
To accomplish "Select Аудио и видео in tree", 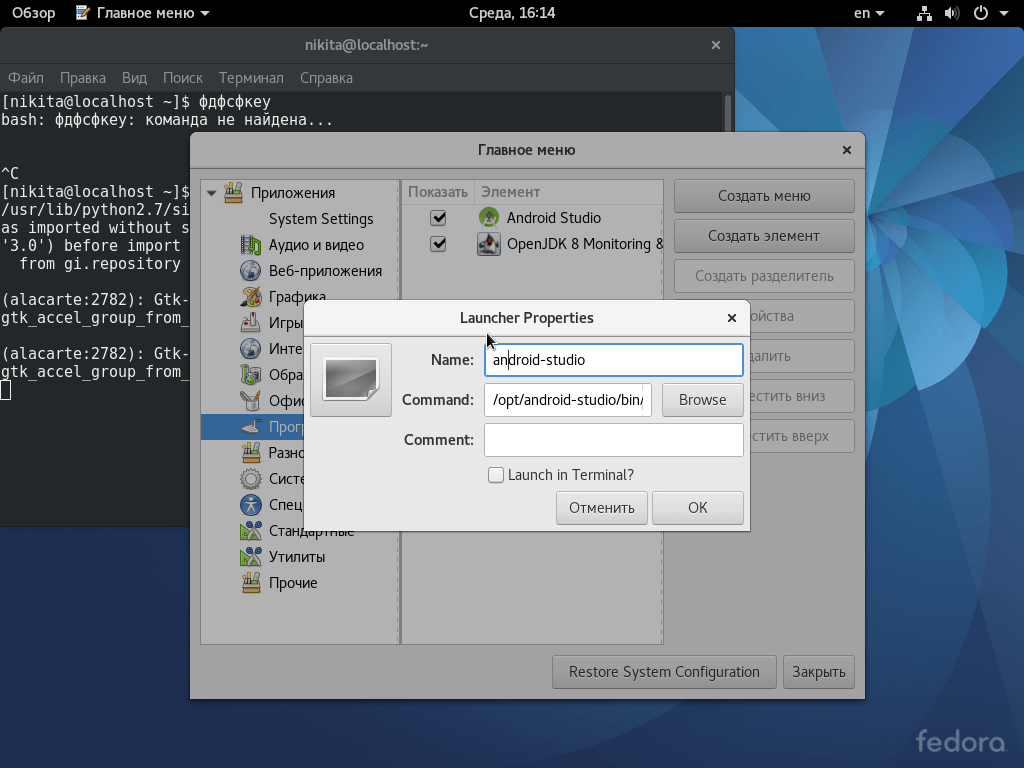I will [316, 245].
